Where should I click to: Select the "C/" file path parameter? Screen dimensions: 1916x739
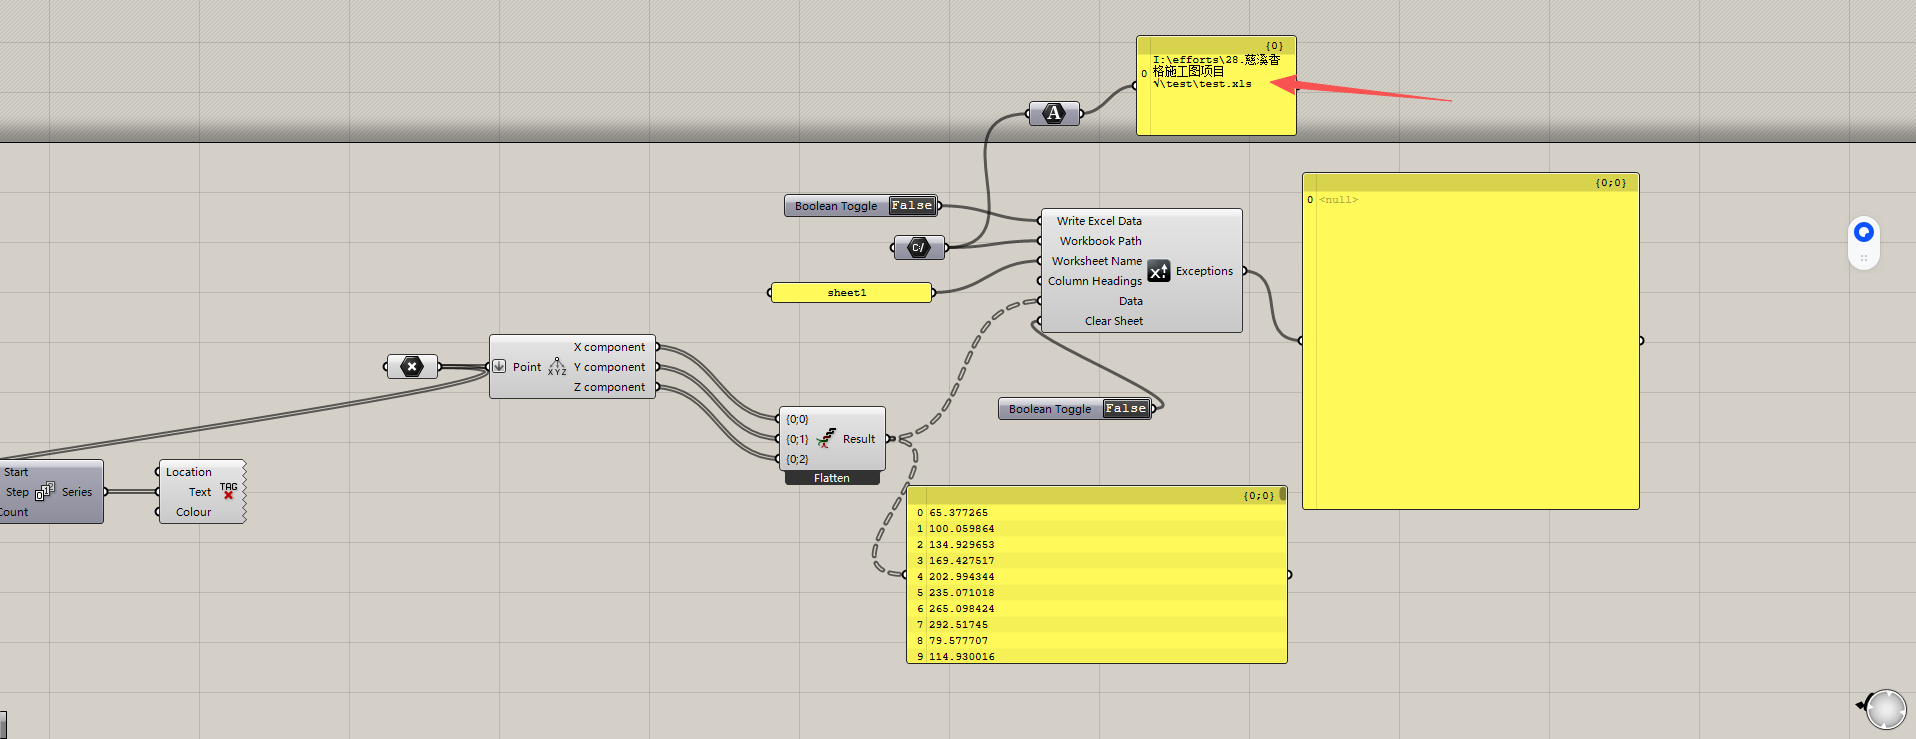click(918, 247)
